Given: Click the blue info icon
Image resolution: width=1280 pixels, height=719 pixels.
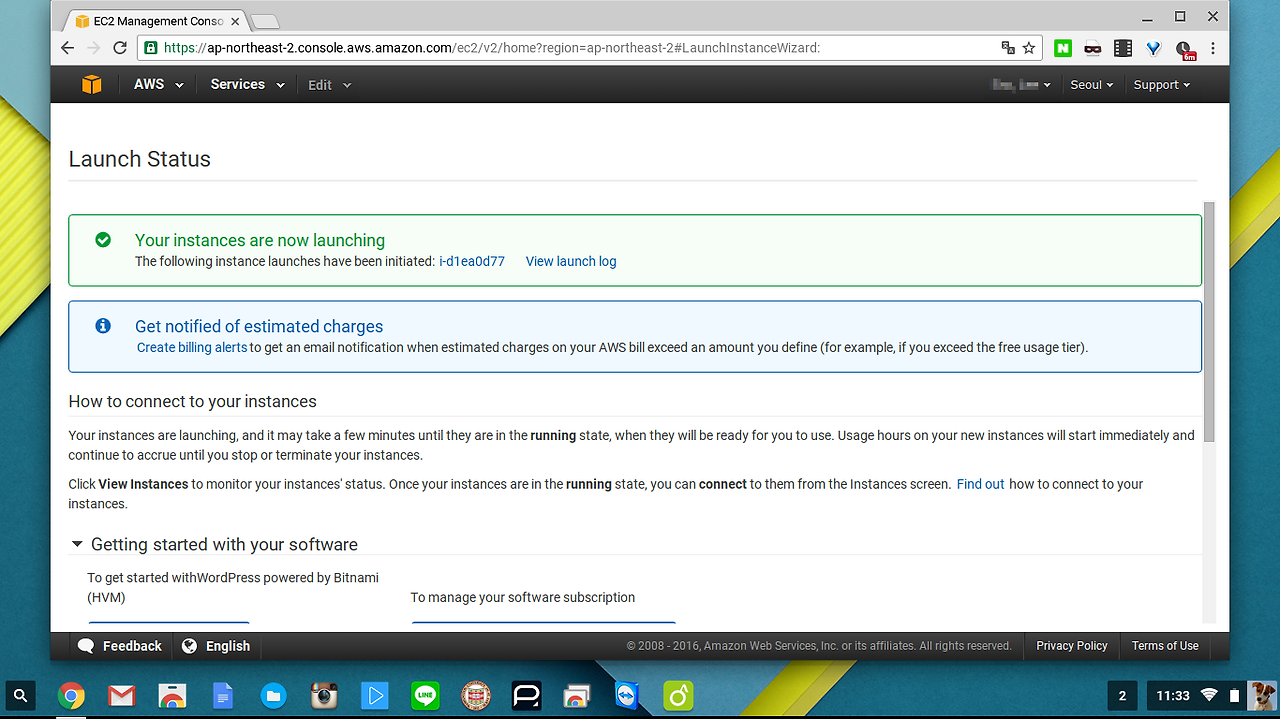Looking at the screenshot, I should point(102,326).
